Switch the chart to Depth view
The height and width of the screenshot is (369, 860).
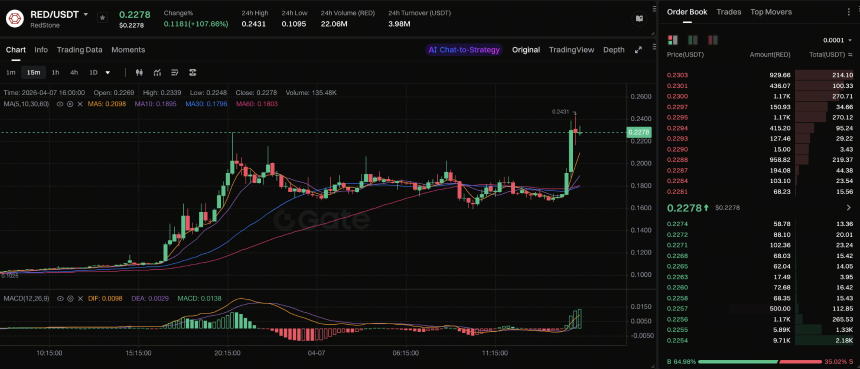(614, 50)
